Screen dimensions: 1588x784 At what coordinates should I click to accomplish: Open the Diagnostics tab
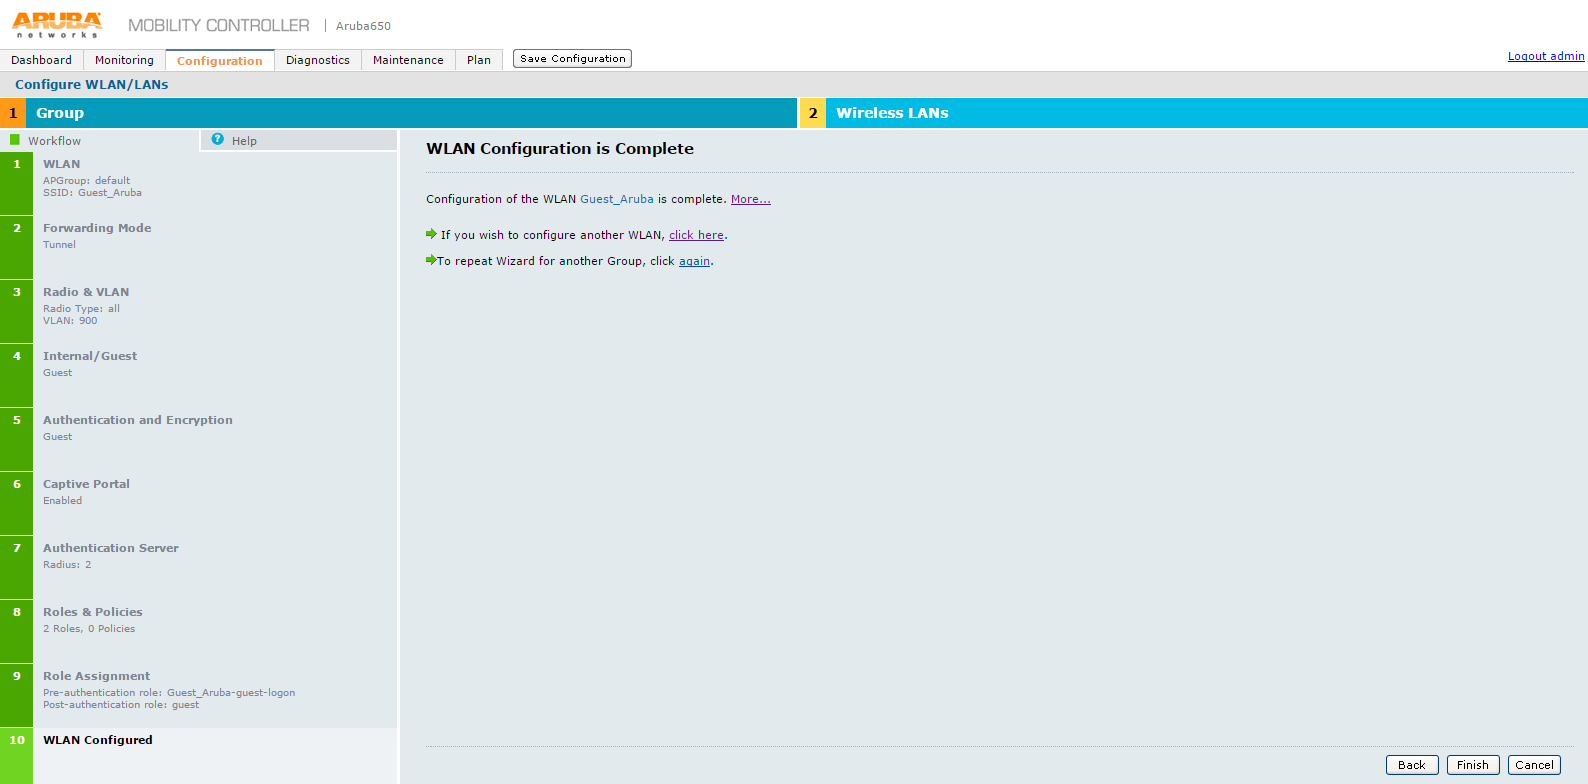318,60
